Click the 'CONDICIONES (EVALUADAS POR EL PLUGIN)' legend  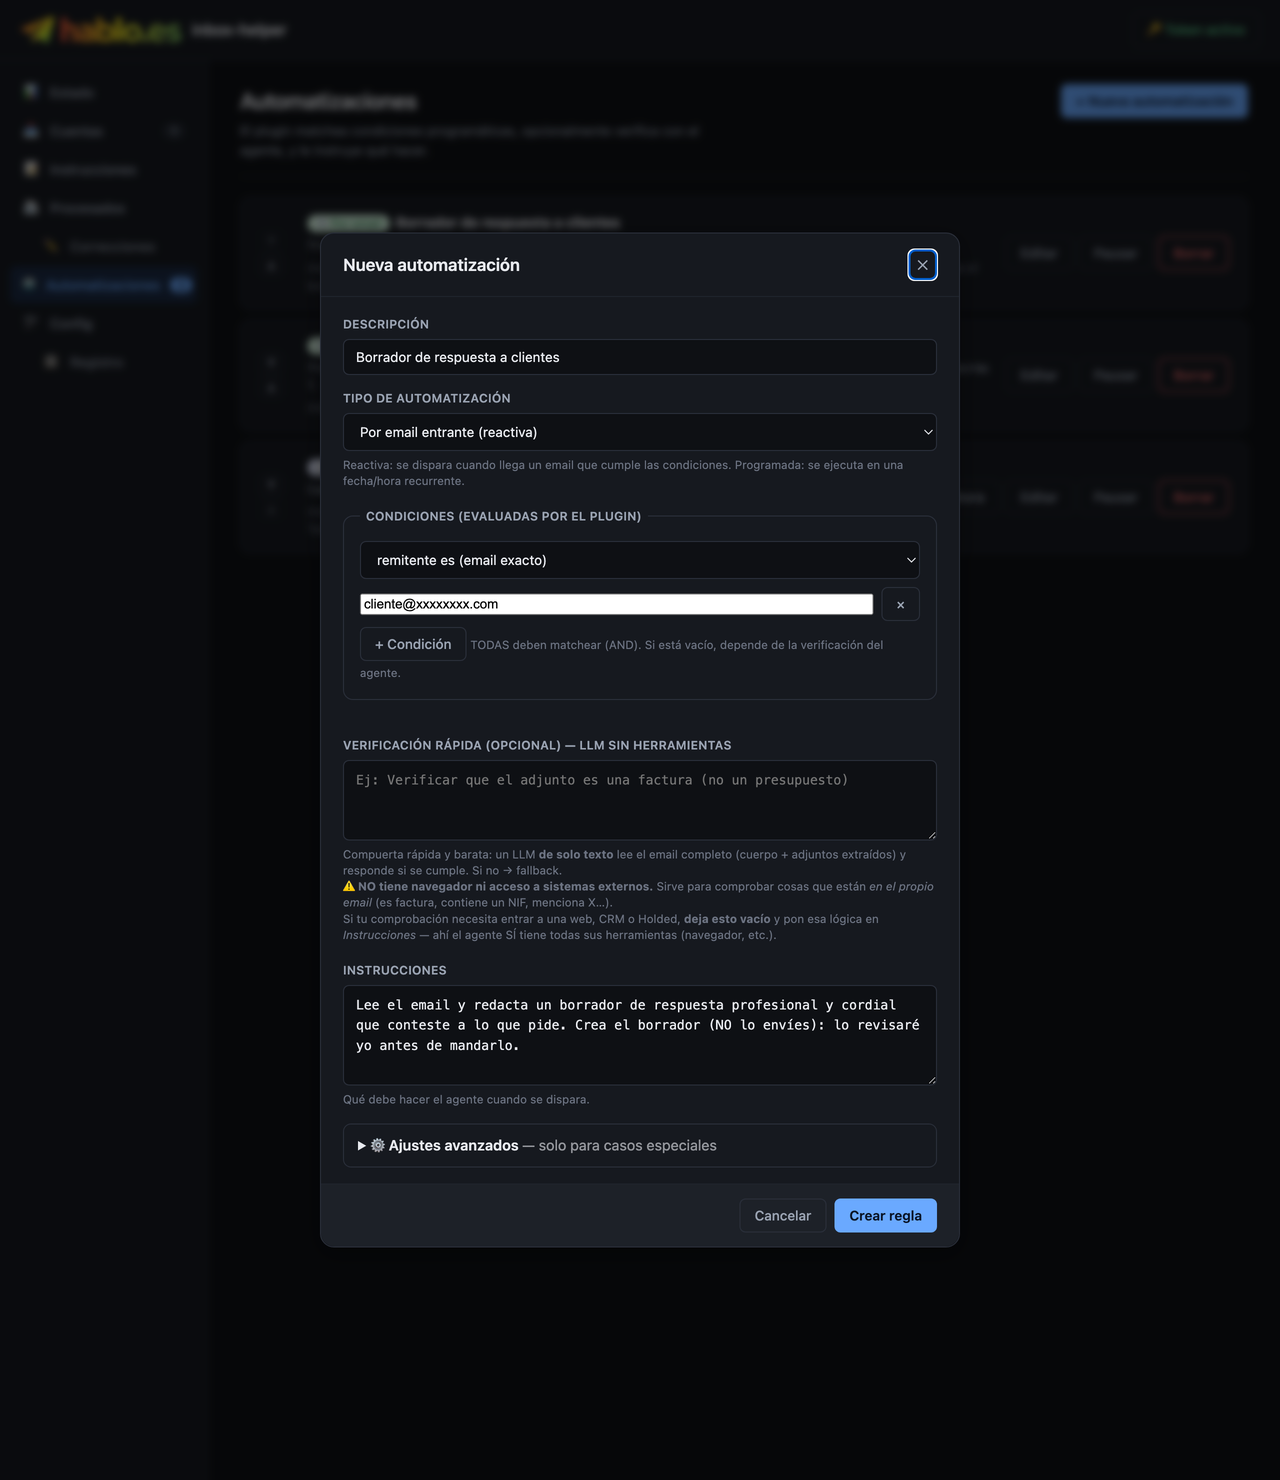click(503, 516)
